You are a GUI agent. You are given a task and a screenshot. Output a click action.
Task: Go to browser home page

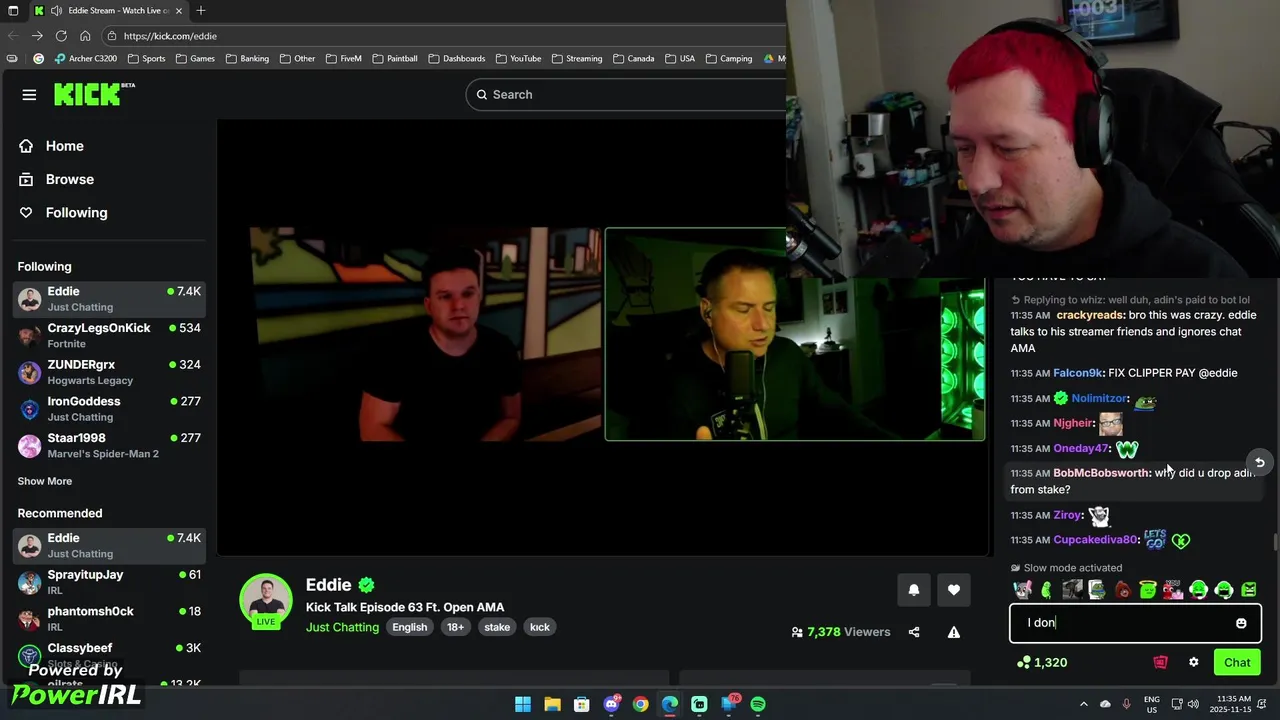pos(85,36)
